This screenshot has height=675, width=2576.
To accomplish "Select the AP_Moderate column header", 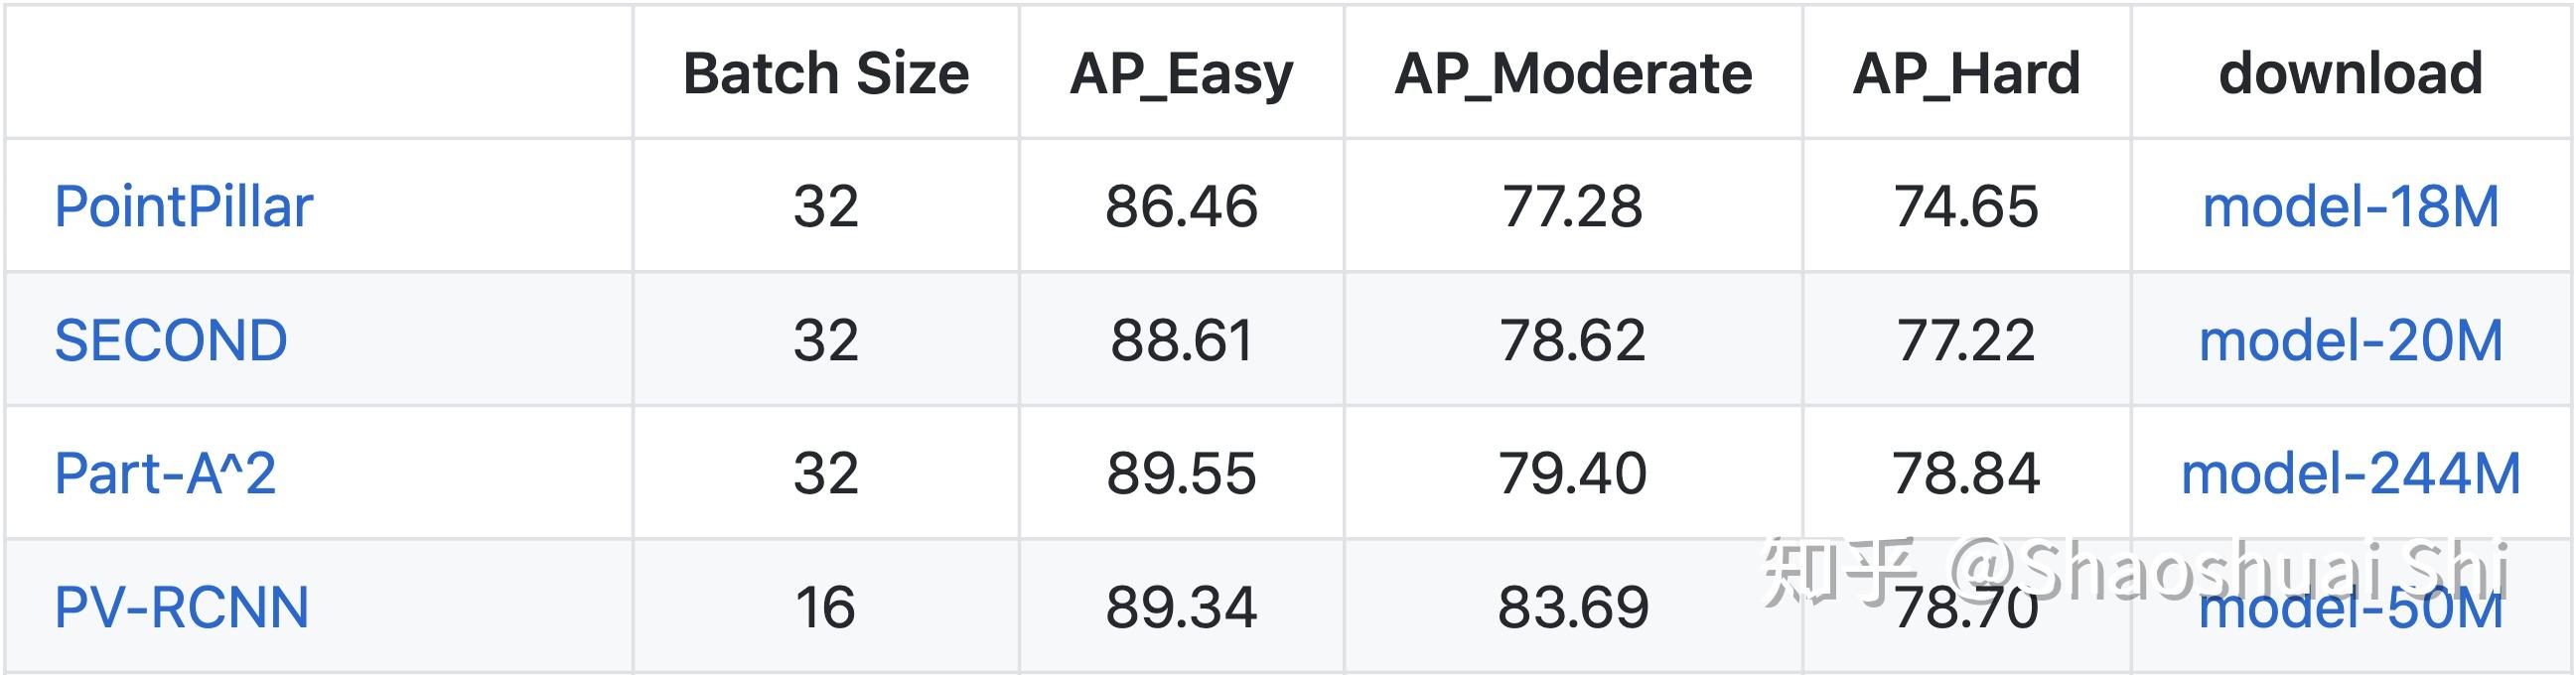I will (1573, 73).
